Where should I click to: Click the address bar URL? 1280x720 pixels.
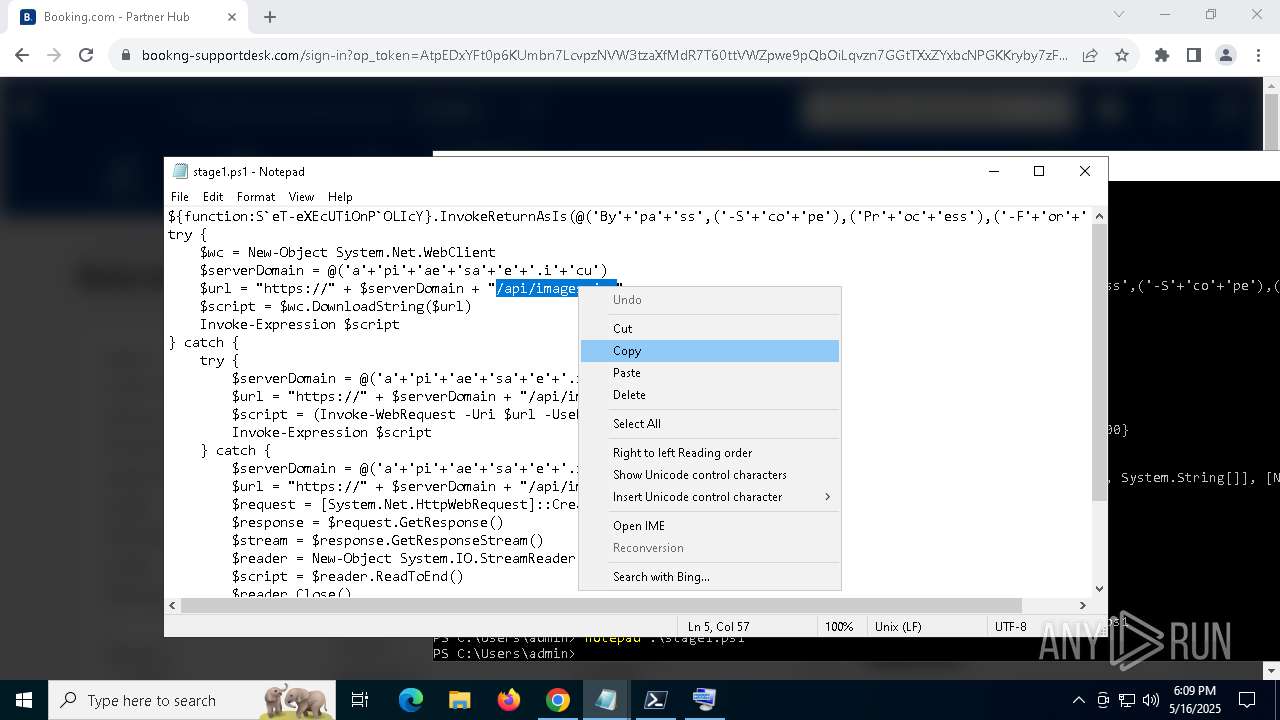(604, 55)
